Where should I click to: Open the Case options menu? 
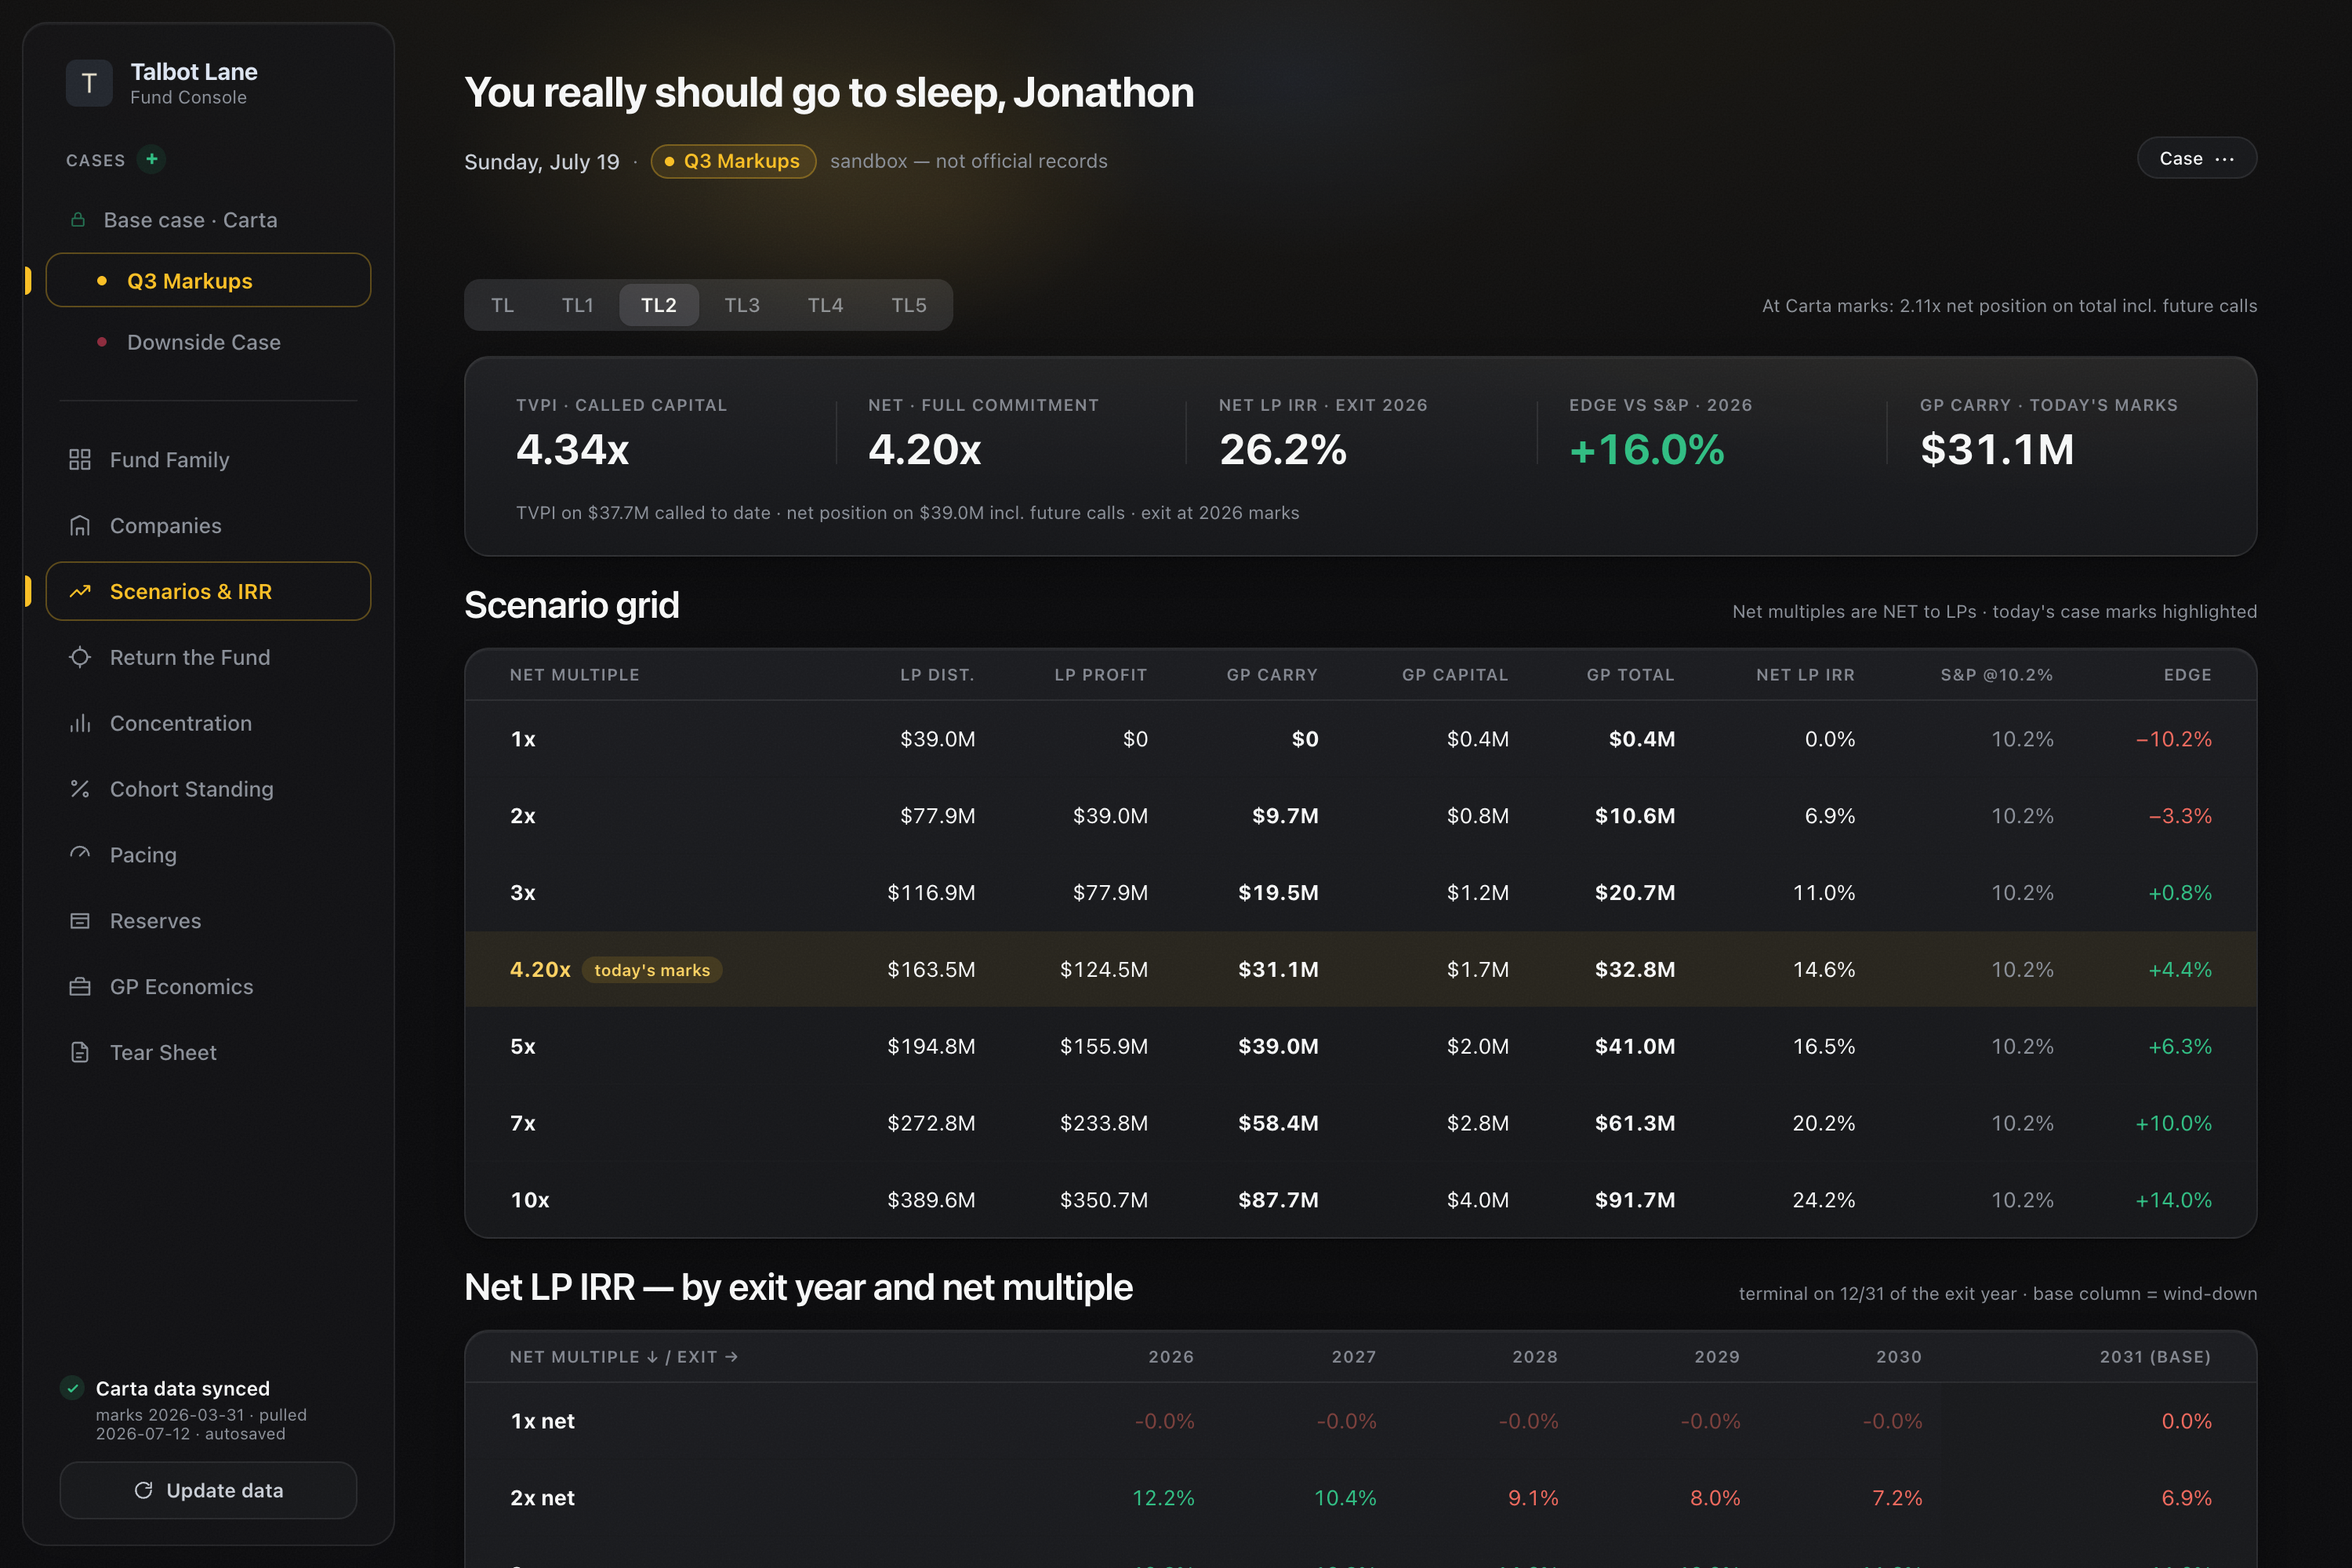click(2196, 158)
